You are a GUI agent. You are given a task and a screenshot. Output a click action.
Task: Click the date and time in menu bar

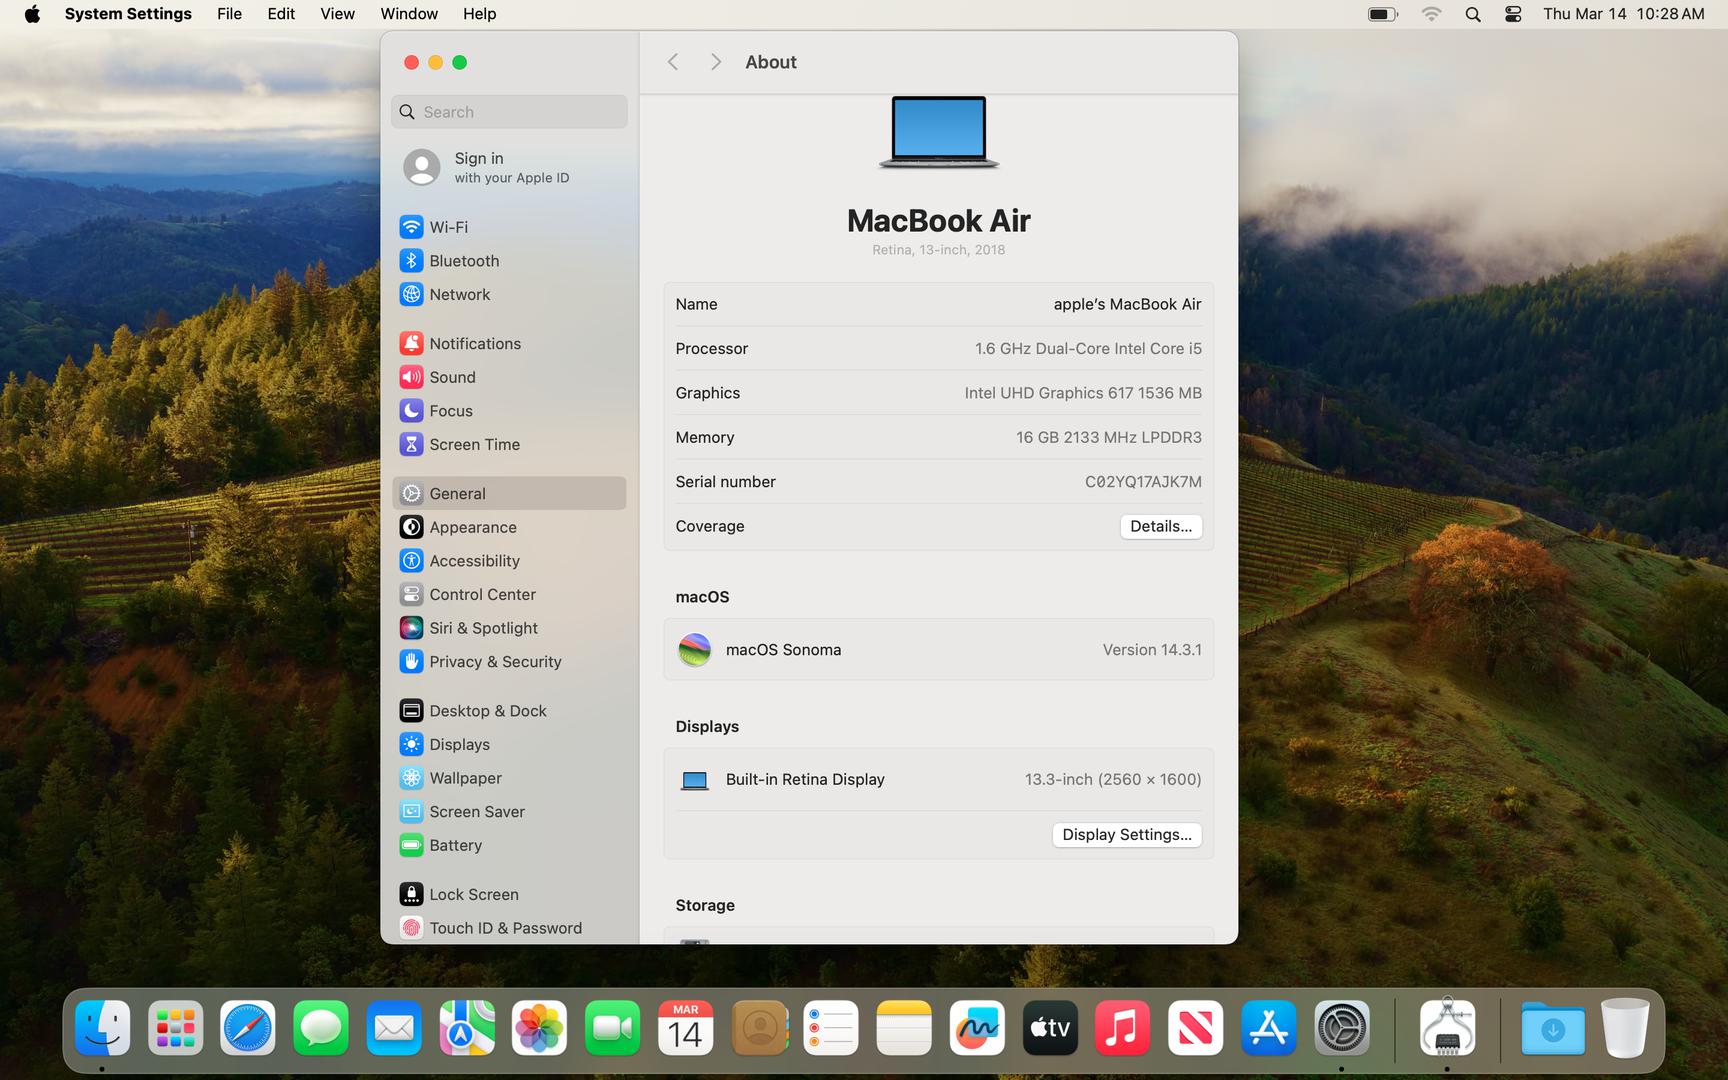pos(1623,14)
